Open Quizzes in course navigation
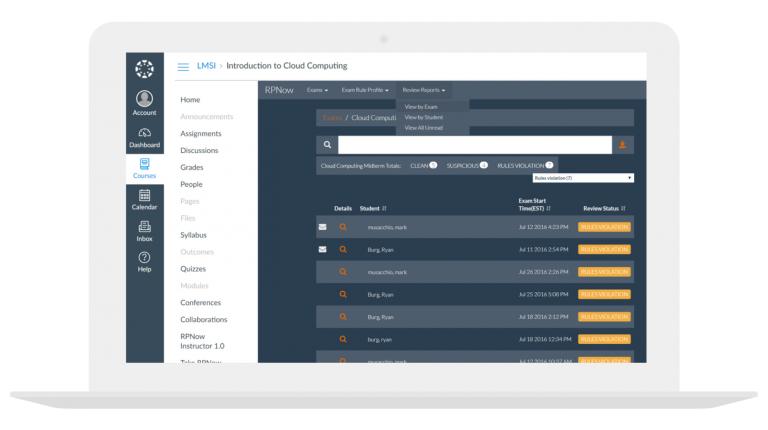 click(x=193, y=269)
